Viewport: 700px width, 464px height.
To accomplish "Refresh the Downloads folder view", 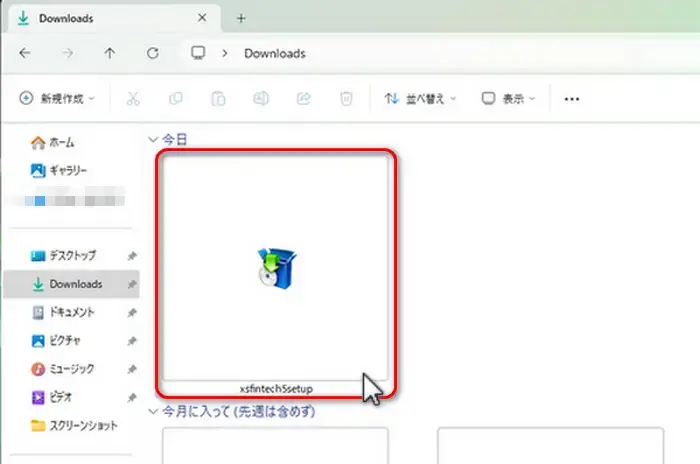I will [x=153, y=53].
